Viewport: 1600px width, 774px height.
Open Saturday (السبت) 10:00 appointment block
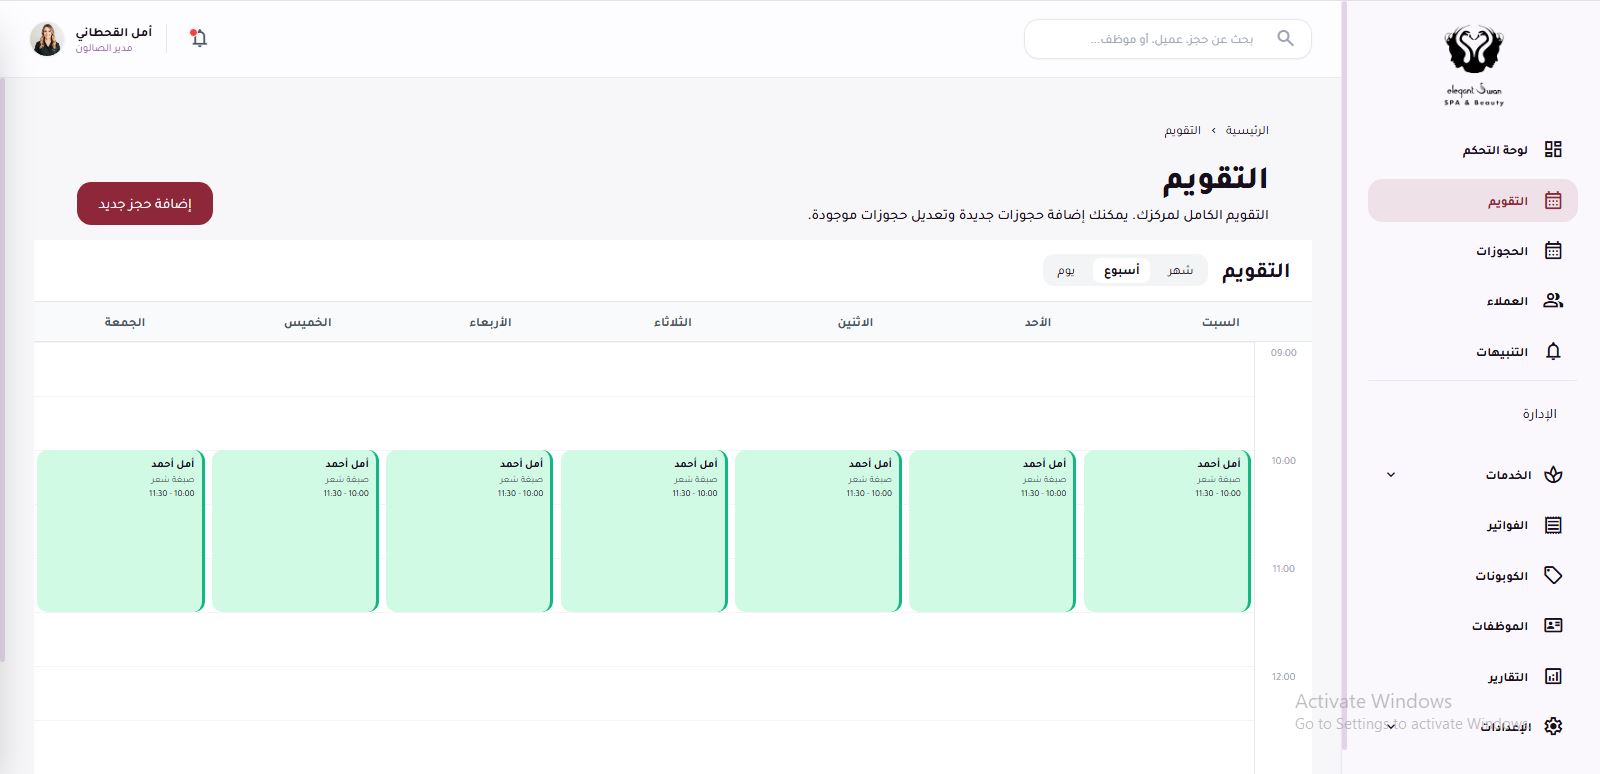[1166, 530]
